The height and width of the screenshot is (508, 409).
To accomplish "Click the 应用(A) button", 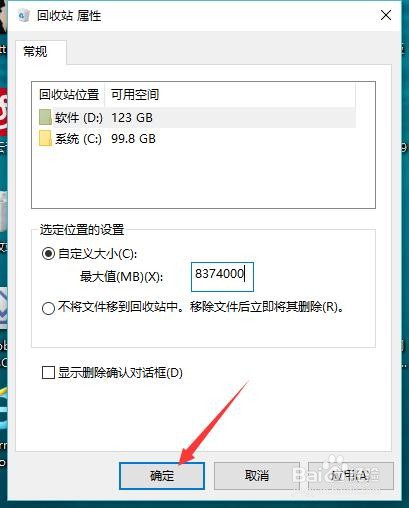I will [351, 476].
